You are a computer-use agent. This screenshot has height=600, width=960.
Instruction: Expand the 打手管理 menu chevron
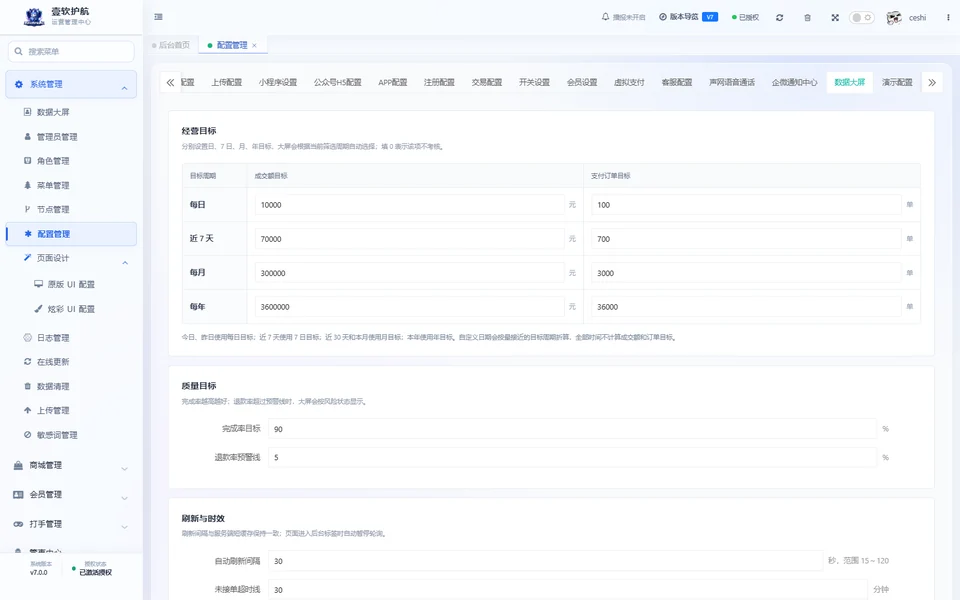[x=124, y=527]
